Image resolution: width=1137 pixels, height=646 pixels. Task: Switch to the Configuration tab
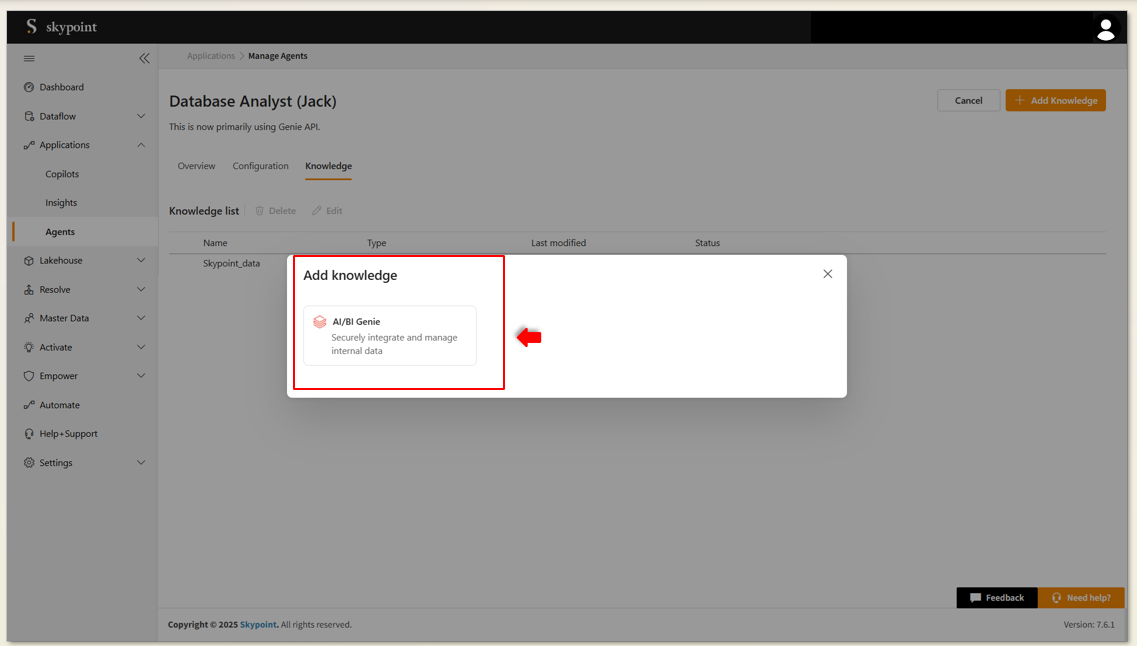pos(260,166)
